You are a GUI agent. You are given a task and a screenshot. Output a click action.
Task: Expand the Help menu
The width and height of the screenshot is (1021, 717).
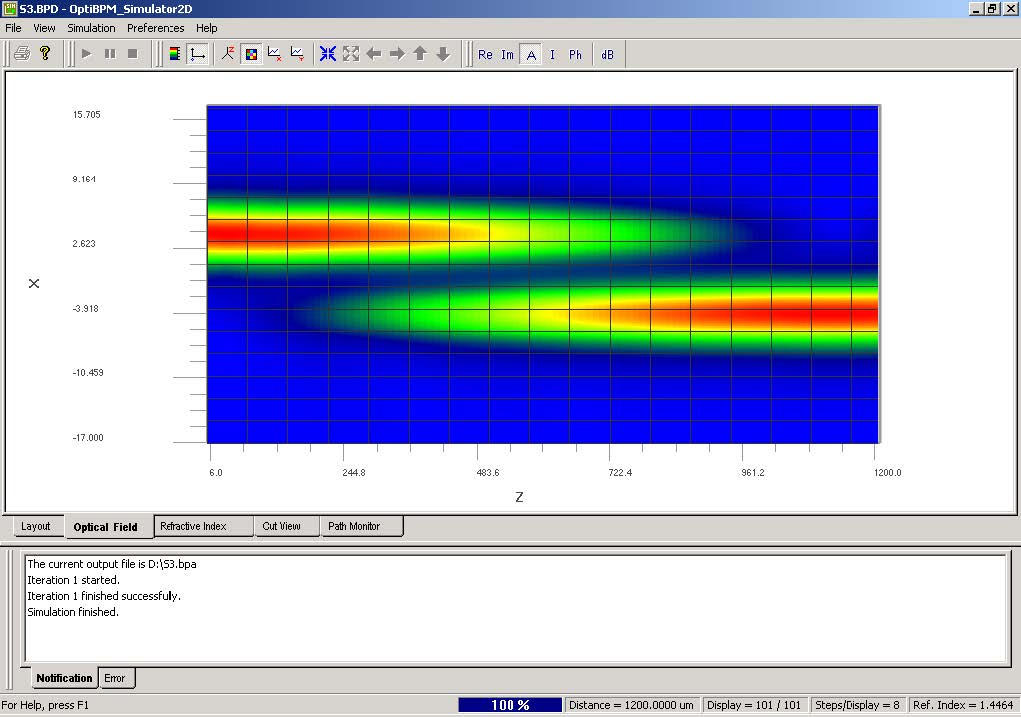click(206, 28)
